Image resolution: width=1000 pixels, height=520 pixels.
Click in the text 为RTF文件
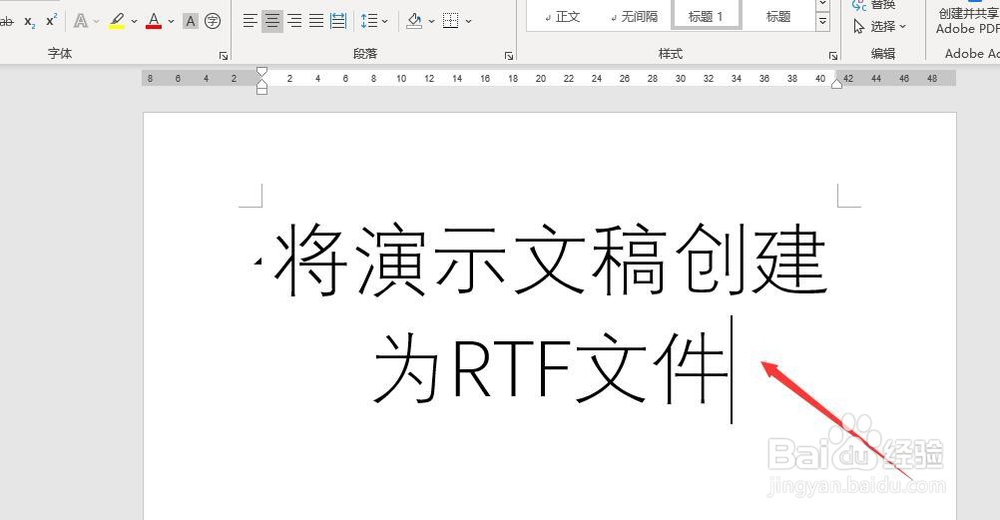click(x=550, y=369)
